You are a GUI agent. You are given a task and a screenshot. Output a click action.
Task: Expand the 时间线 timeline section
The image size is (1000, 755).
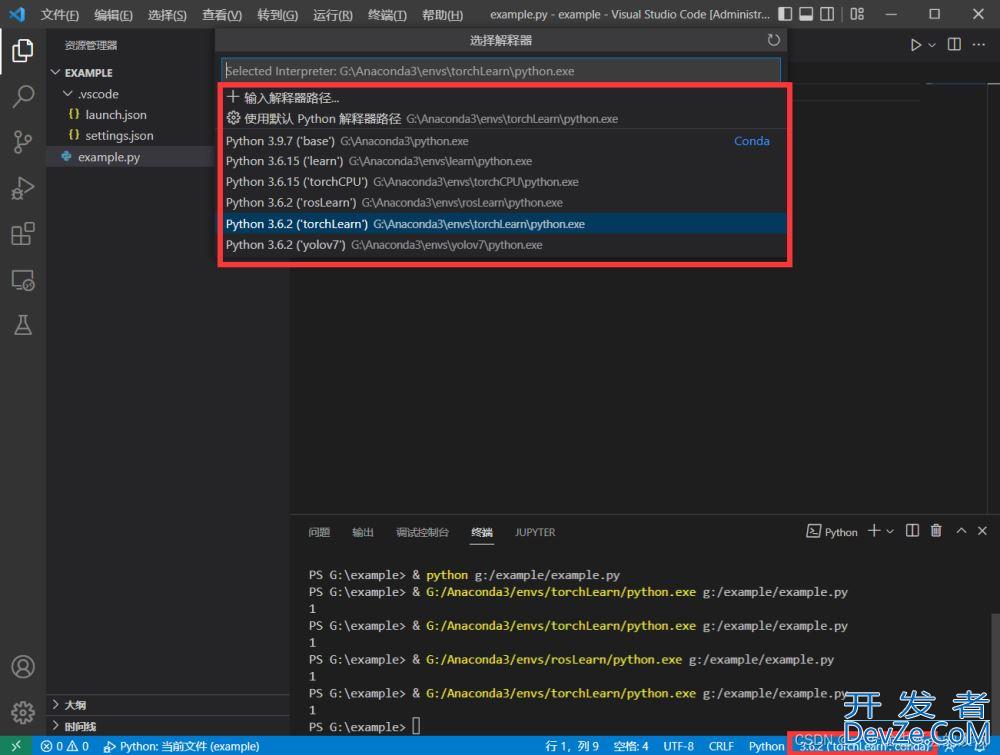[x=168, y=726]
